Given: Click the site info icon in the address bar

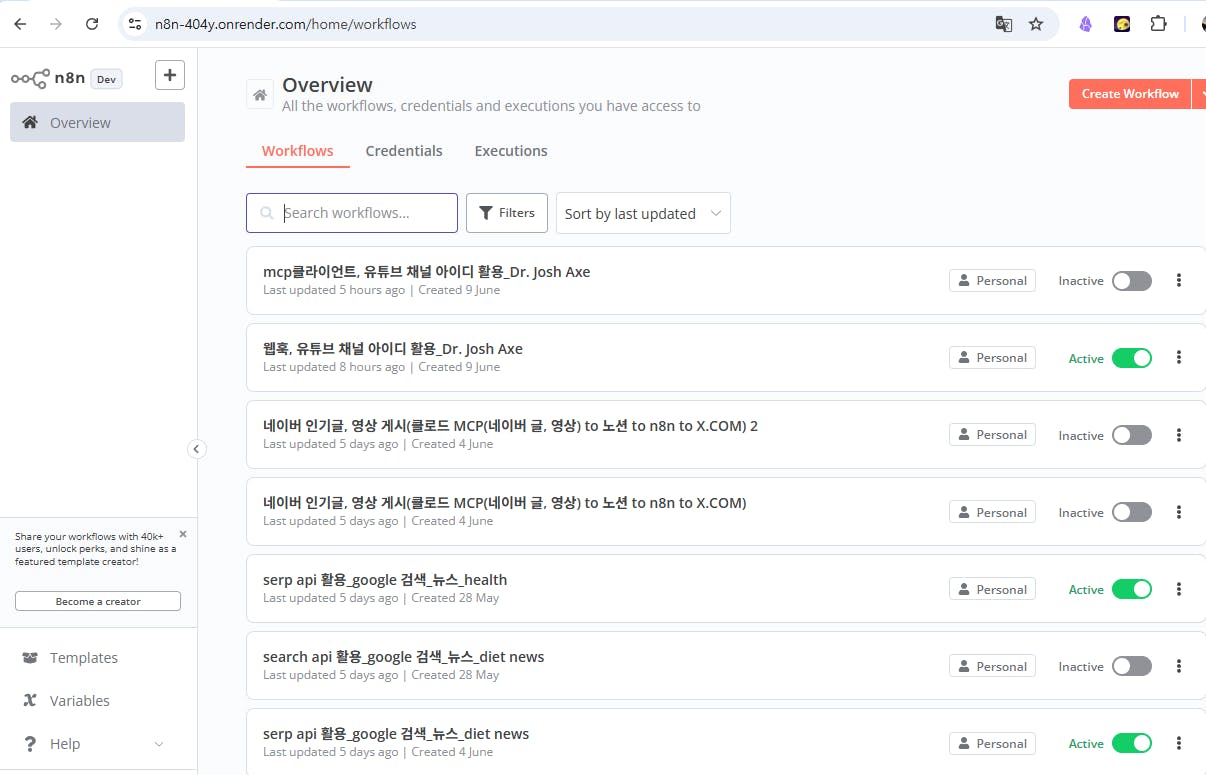Looking at the screenshot, I should click(x=136, y=24).
